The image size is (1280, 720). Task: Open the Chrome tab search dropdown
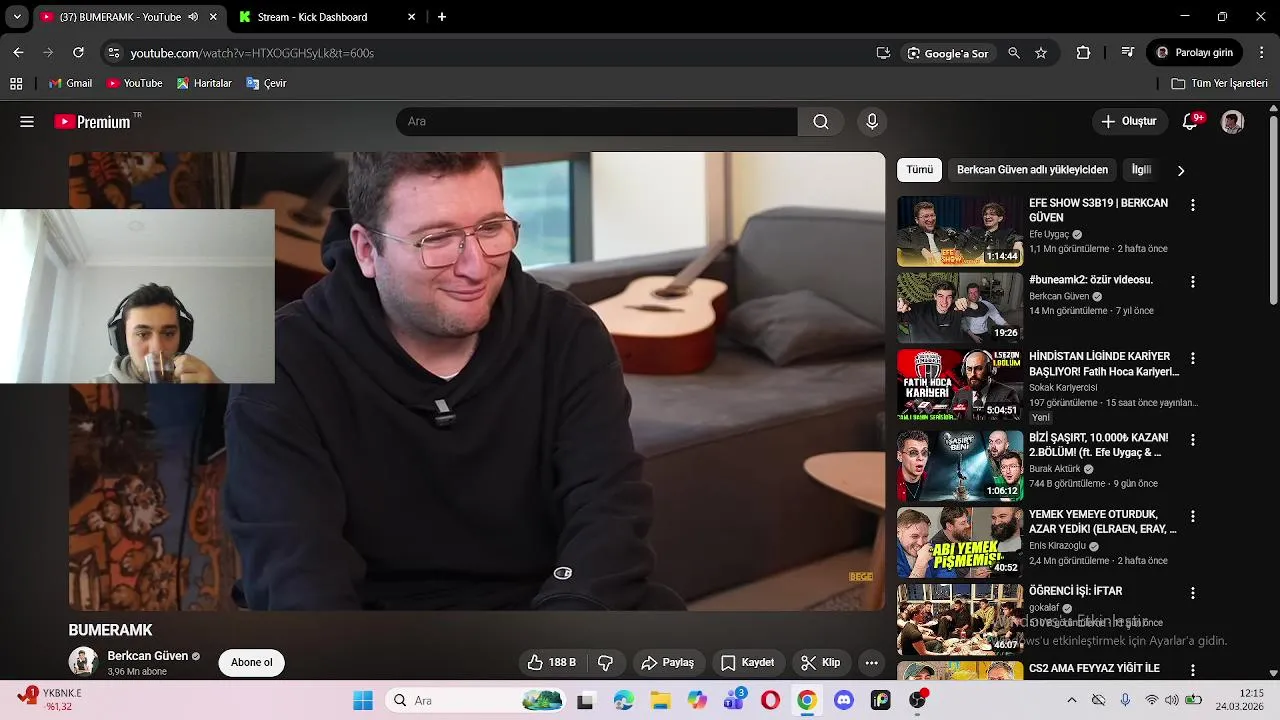tap(17, 17)
